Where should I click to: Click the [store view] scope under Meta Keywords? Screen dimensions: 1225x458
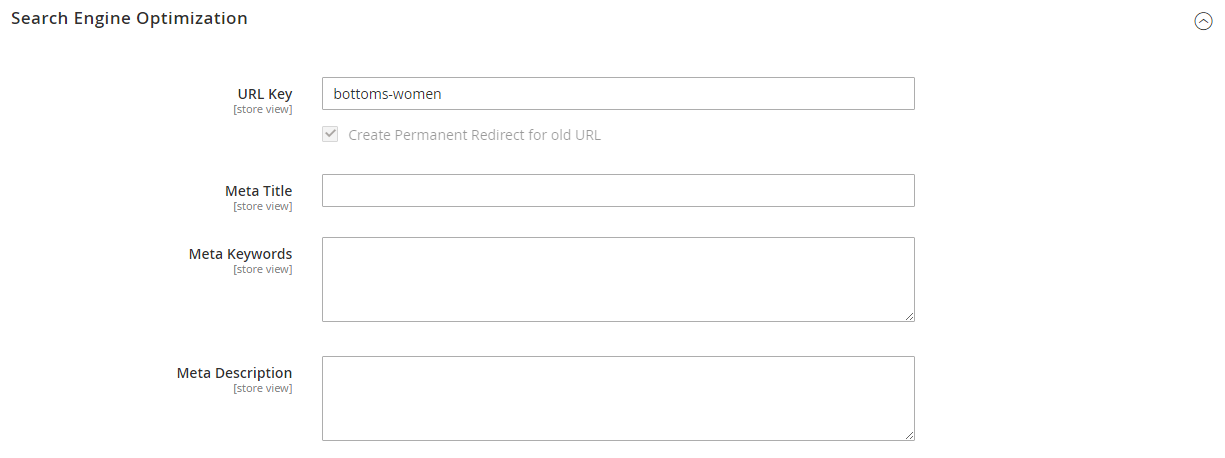pyautogui.click(x=263, y=269)
